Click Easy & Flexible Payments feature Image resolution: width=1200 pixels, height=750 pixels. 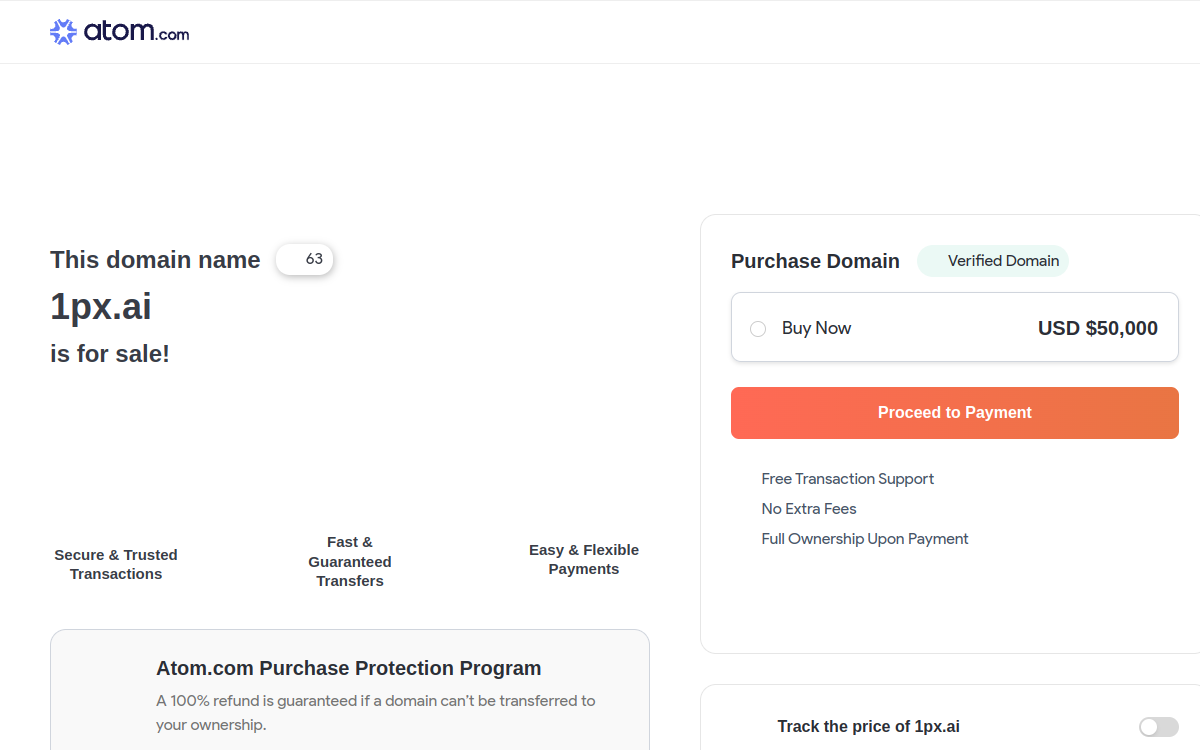tap(584, 559)
